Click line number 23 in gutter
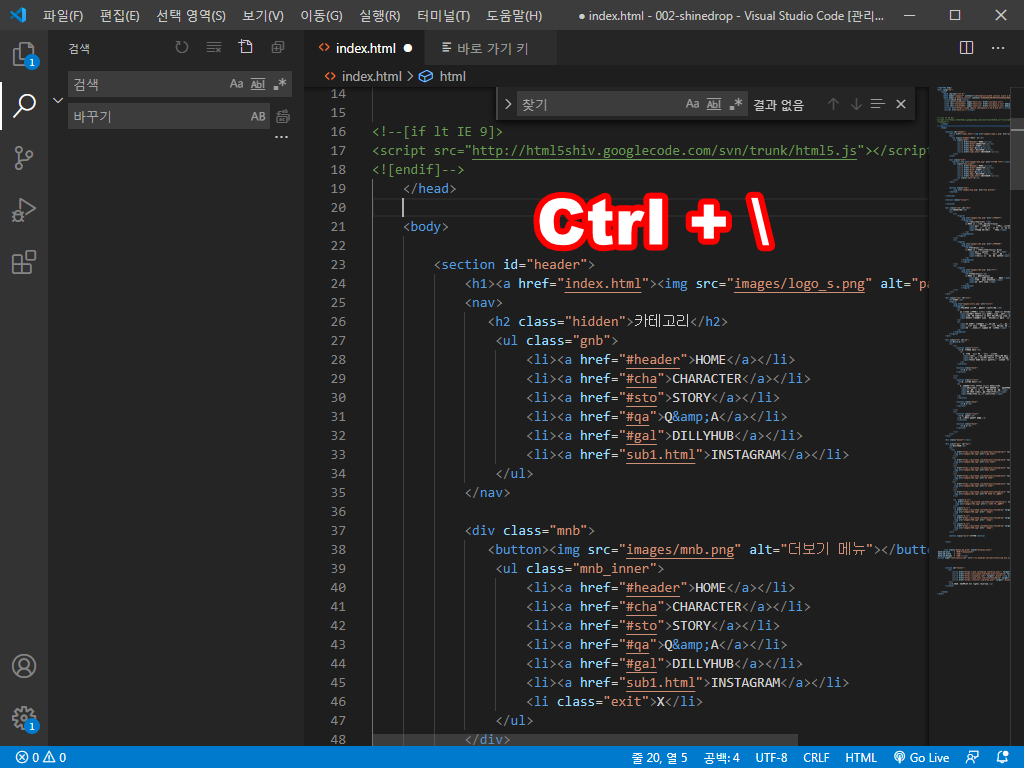This screenshot has width=1024, height=768. click(338, 264)
